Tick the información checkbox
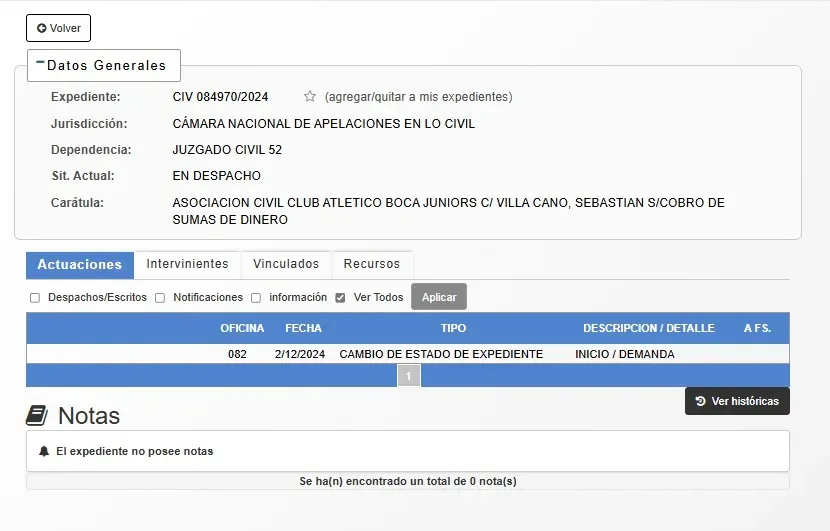Screen dimensions: 830x531 click(256, 298)
